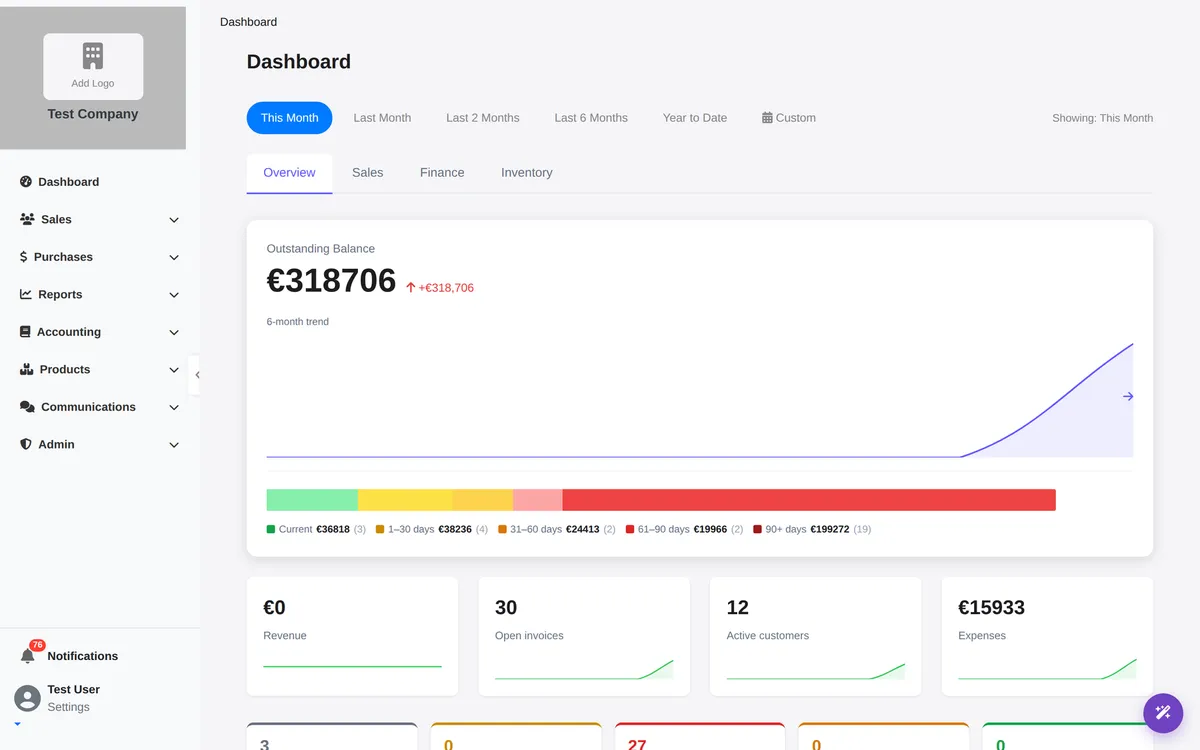Click the red 76 notifications badge
Screen dimensions: 1200x750
pyautogui.click(x=37, y=645)
